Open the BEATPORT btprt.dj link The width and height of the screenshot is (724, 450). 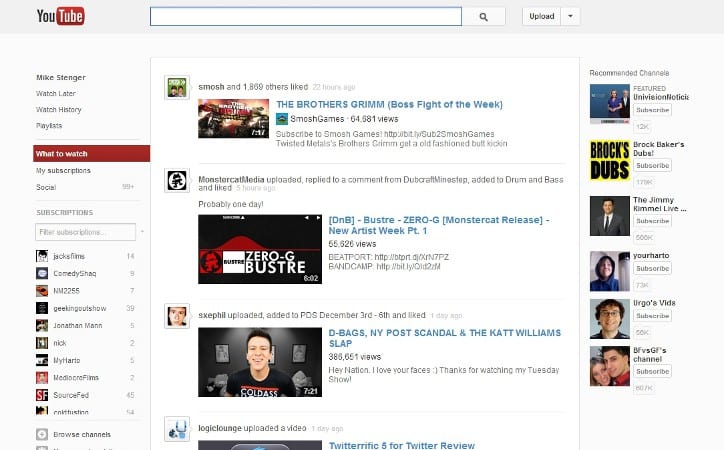(411, 257)
